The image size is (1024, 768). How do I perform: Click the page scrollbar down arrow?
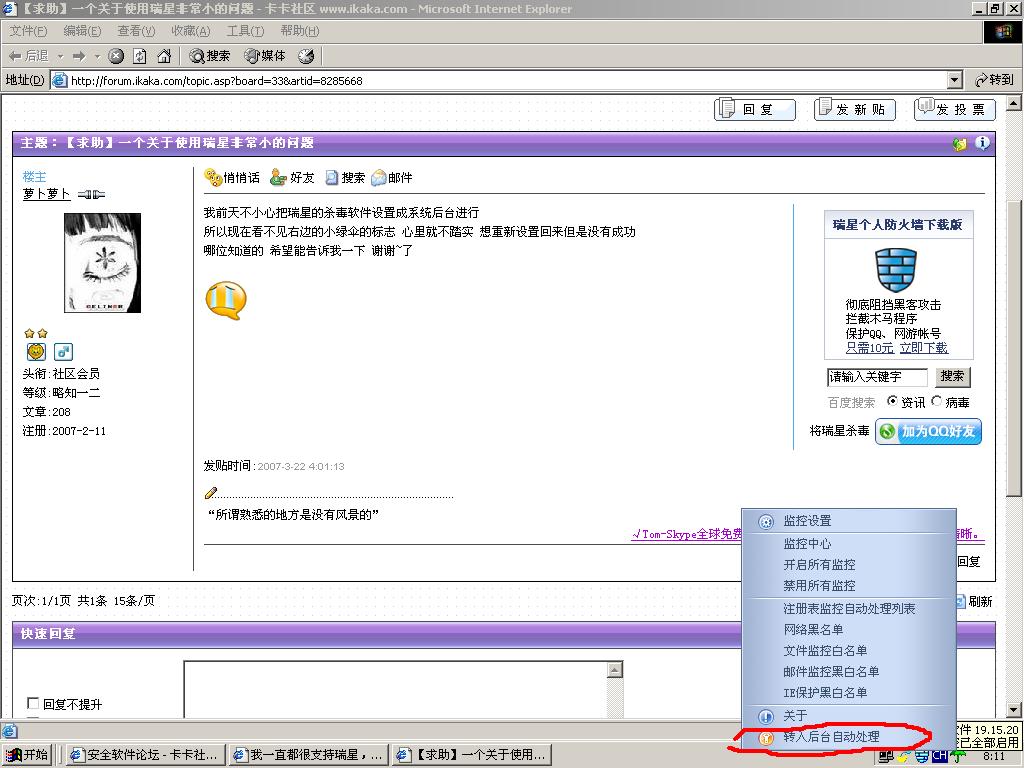point(1014,710)
